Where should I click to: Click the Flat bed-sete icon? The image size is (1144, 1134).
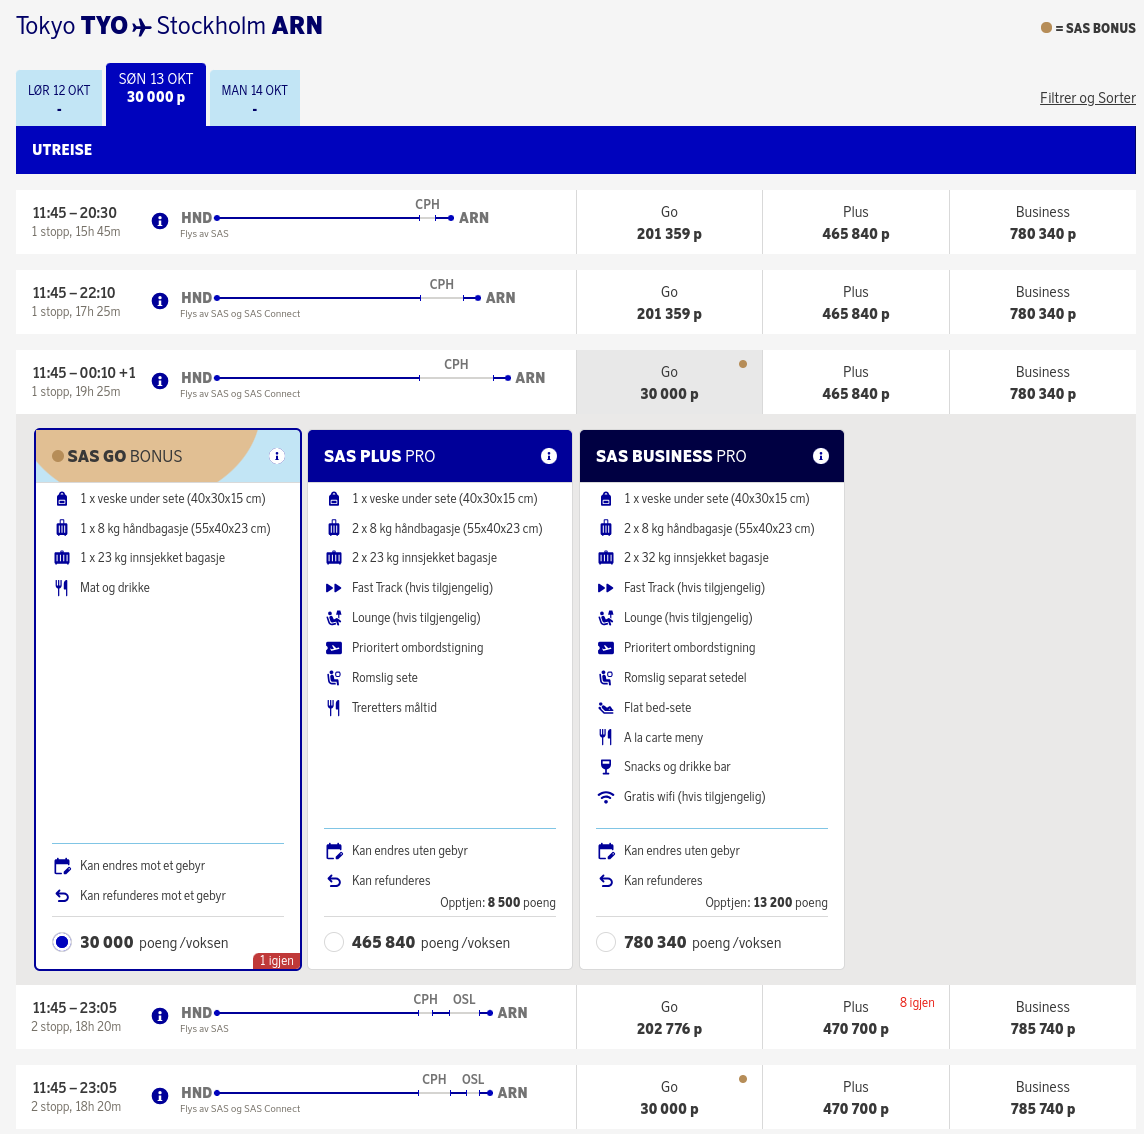point(606,708)
